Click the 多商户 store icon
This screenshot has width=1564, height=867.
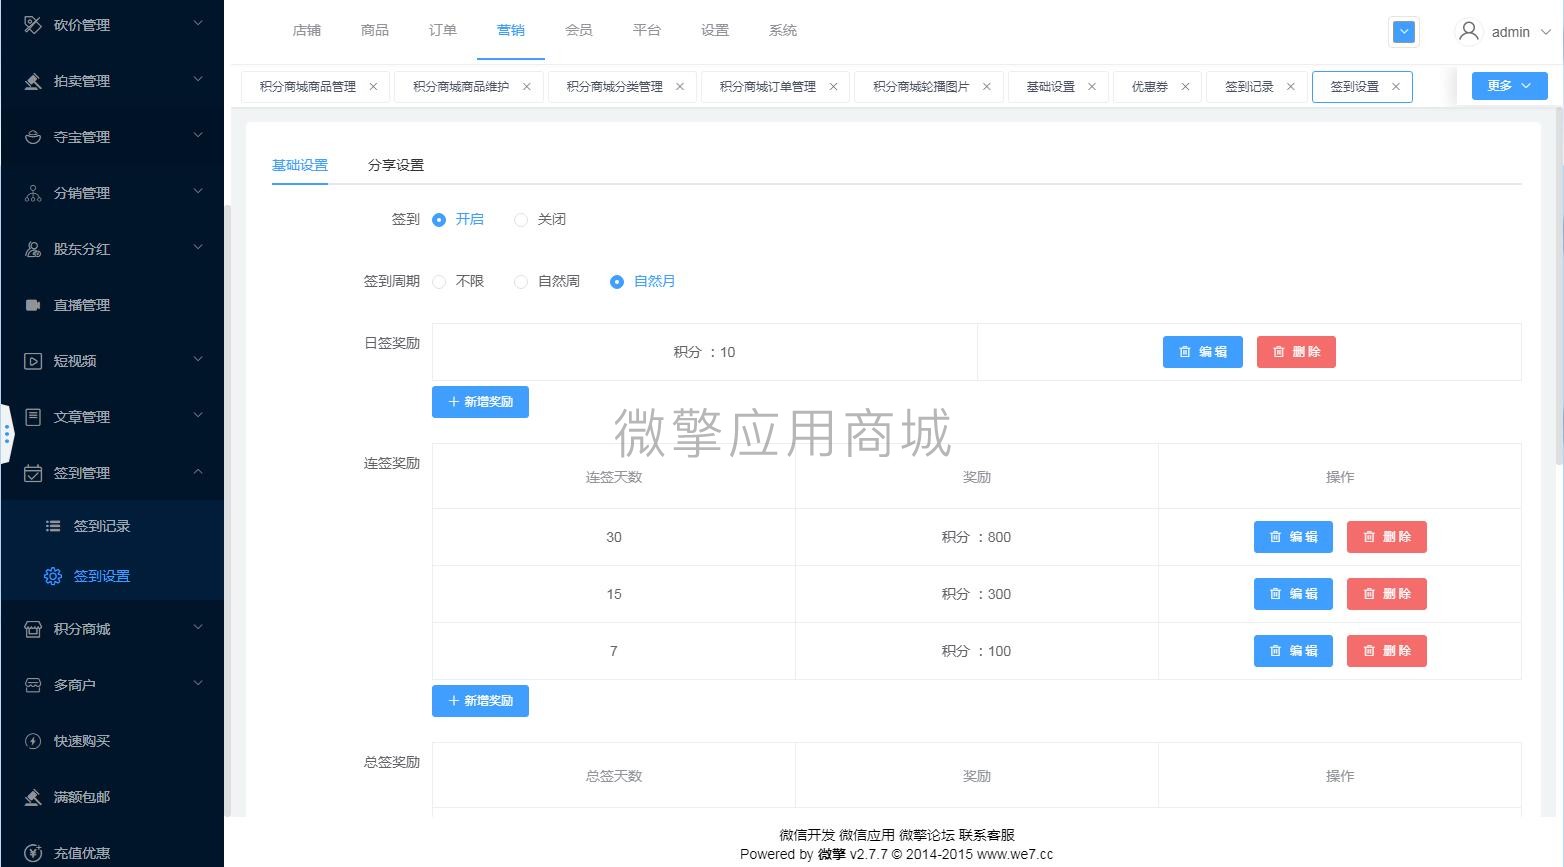coord(33,685)
